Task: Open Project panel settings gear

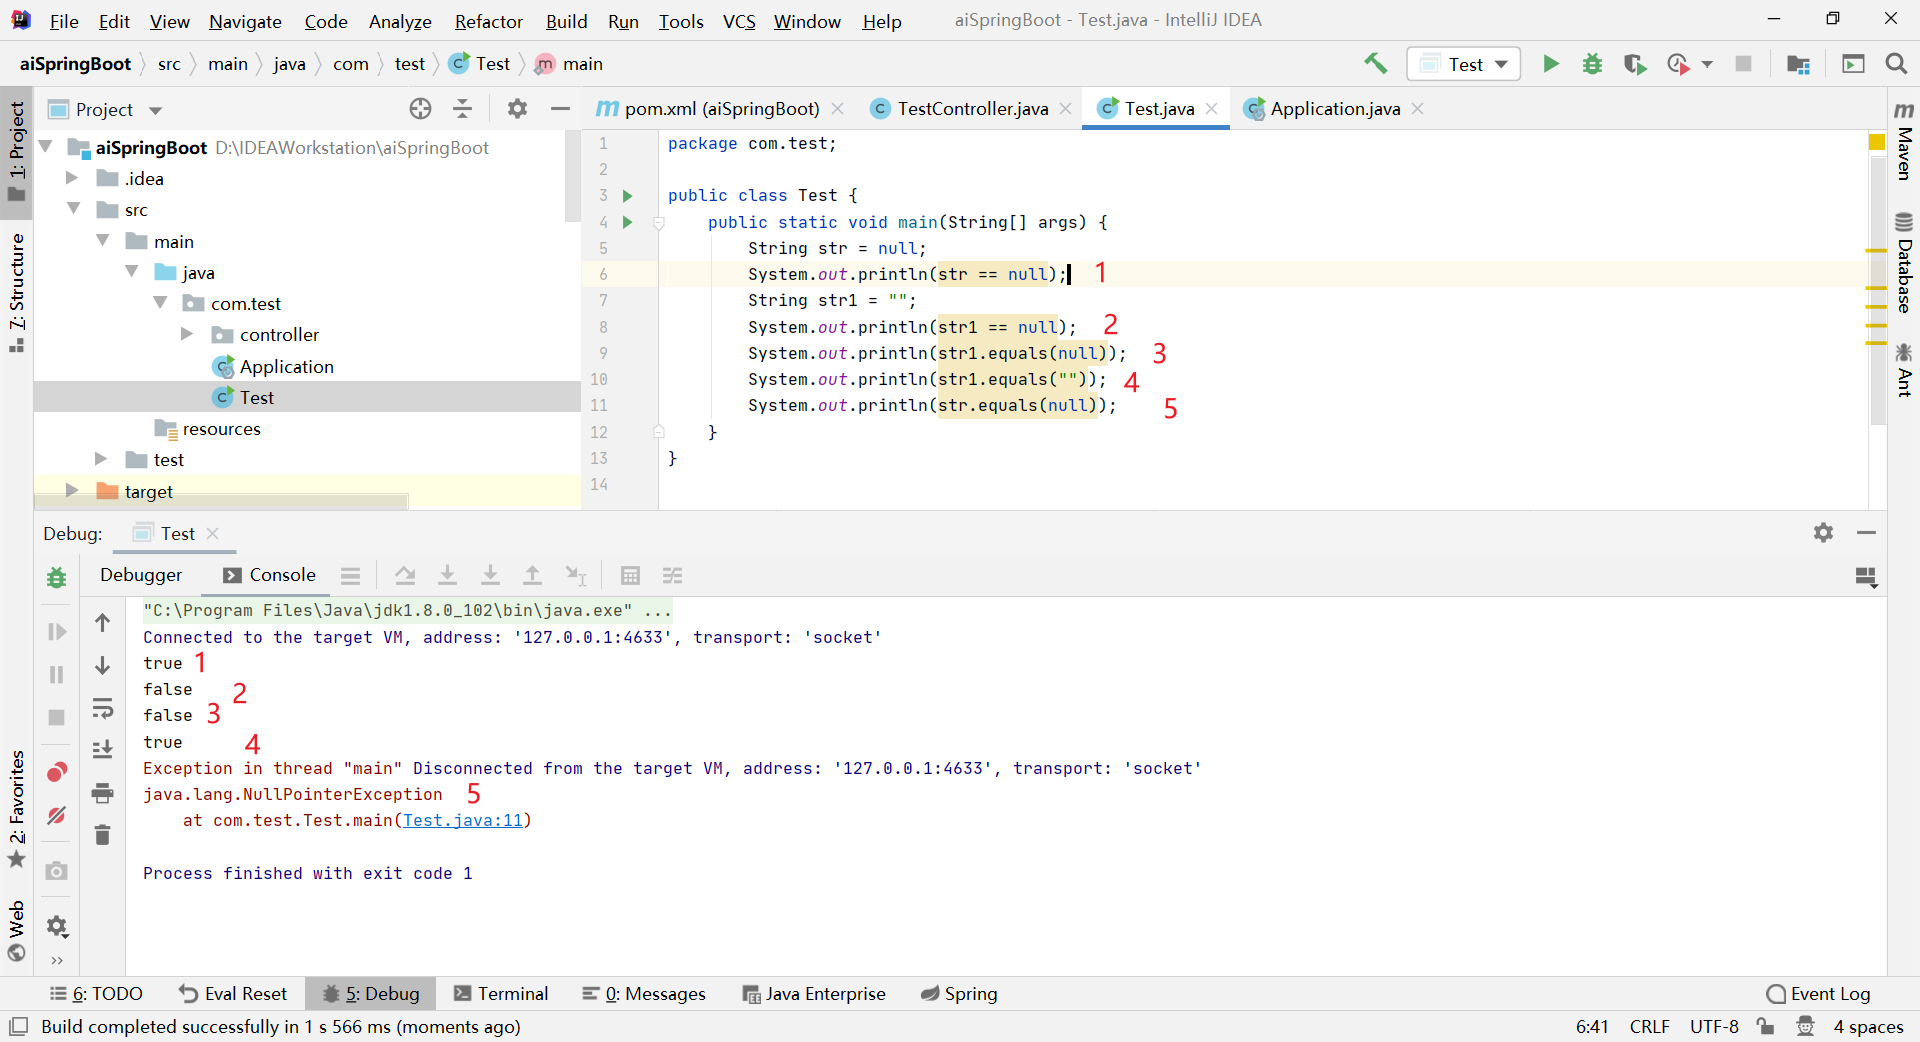Action: (x=517, y=109)
